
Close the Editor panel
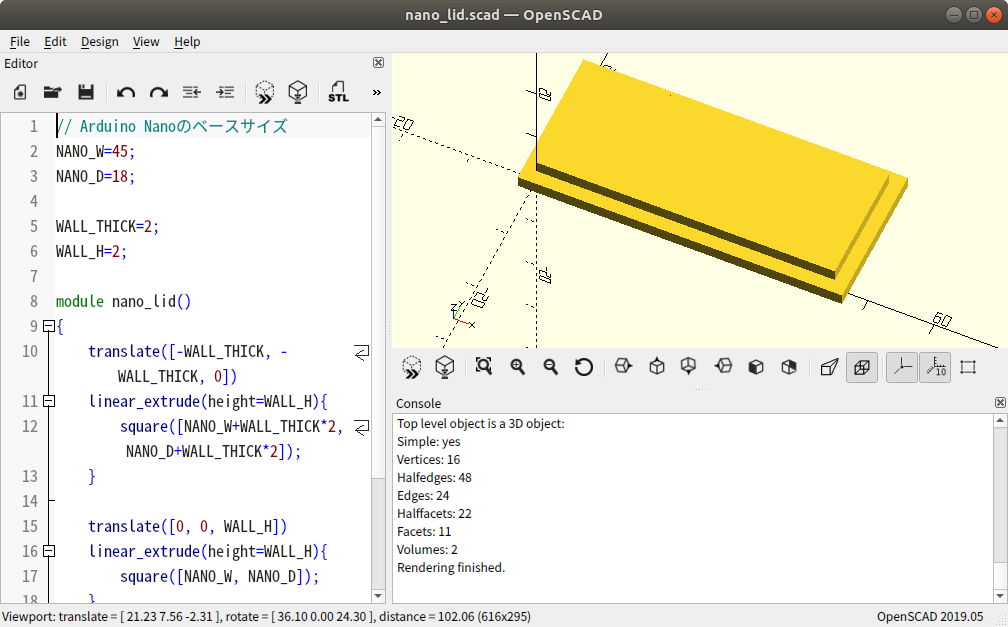click(x=378, y=62)
